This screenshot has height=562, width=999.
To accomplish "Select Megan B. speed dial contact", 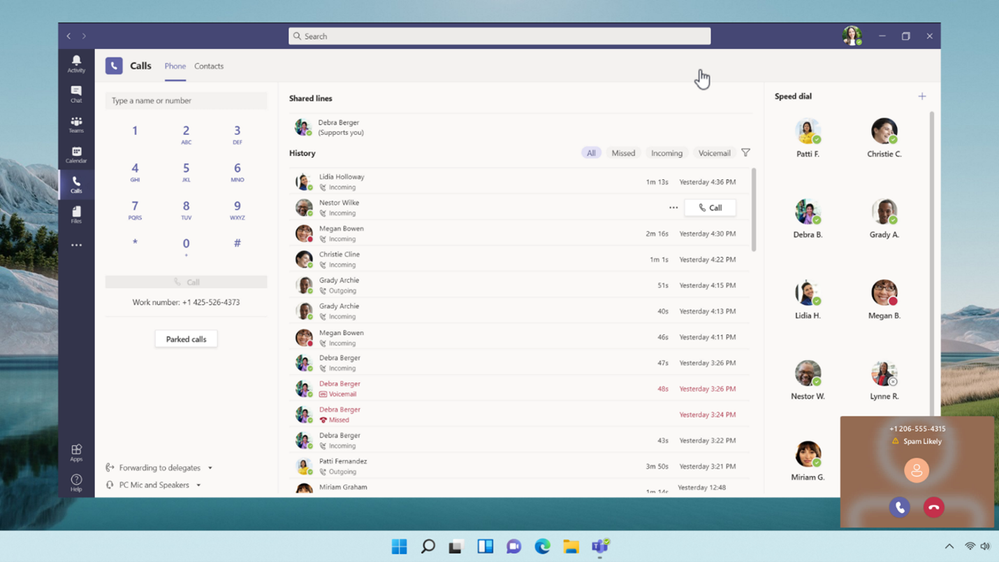I will point(884,299).
